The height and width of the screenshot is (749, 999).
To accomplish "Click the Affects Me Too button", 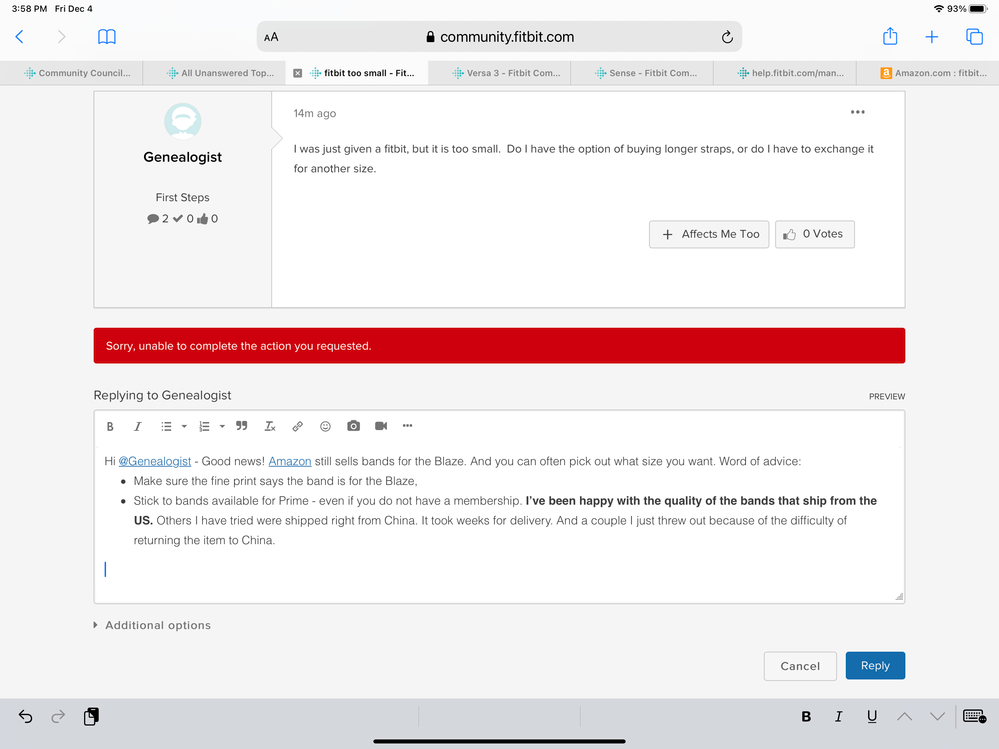I will [709, 234].
